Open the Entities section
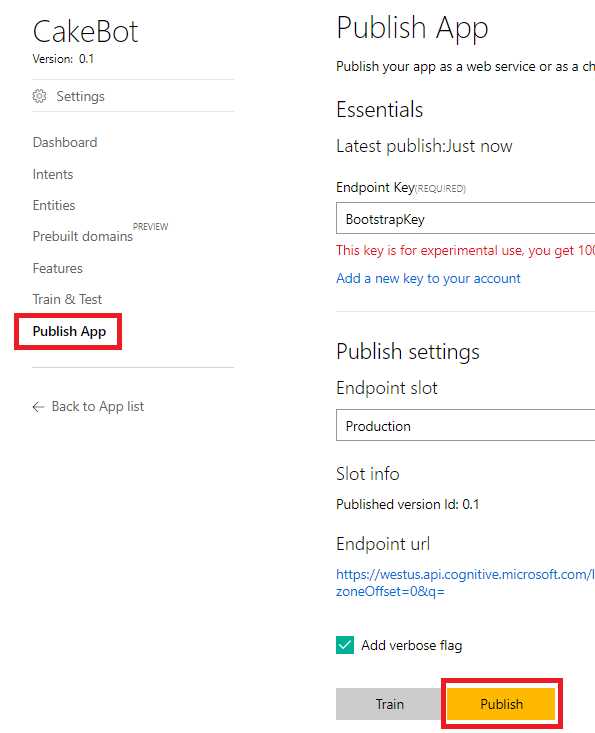 pyautogui.click(x=54, y=205)
